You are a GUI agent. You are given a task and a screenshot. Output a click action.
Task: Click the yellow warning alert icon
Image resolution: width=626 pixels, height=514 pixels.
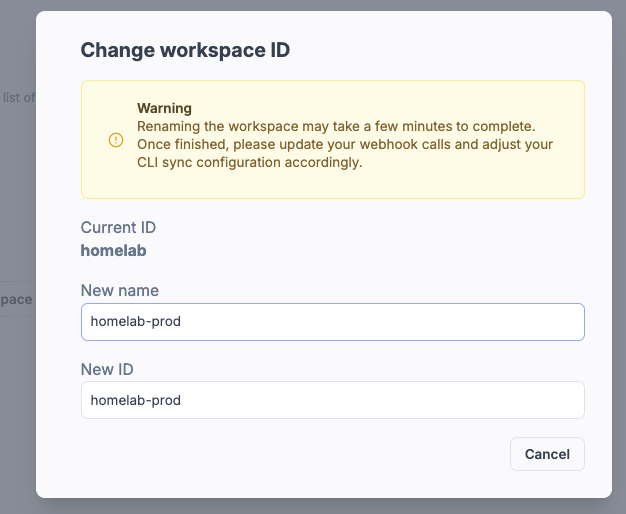tap(116, 140)
